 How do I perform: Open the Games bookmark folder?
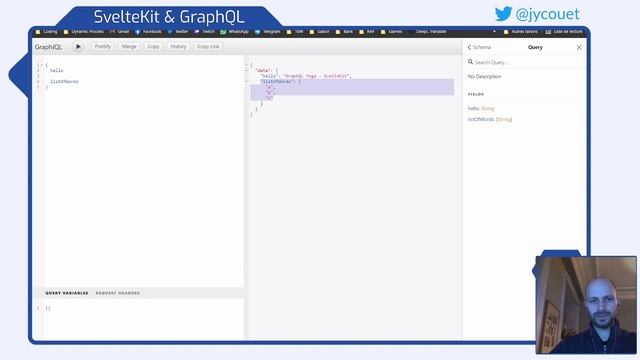pyautogui.click(x=391, y=31)
